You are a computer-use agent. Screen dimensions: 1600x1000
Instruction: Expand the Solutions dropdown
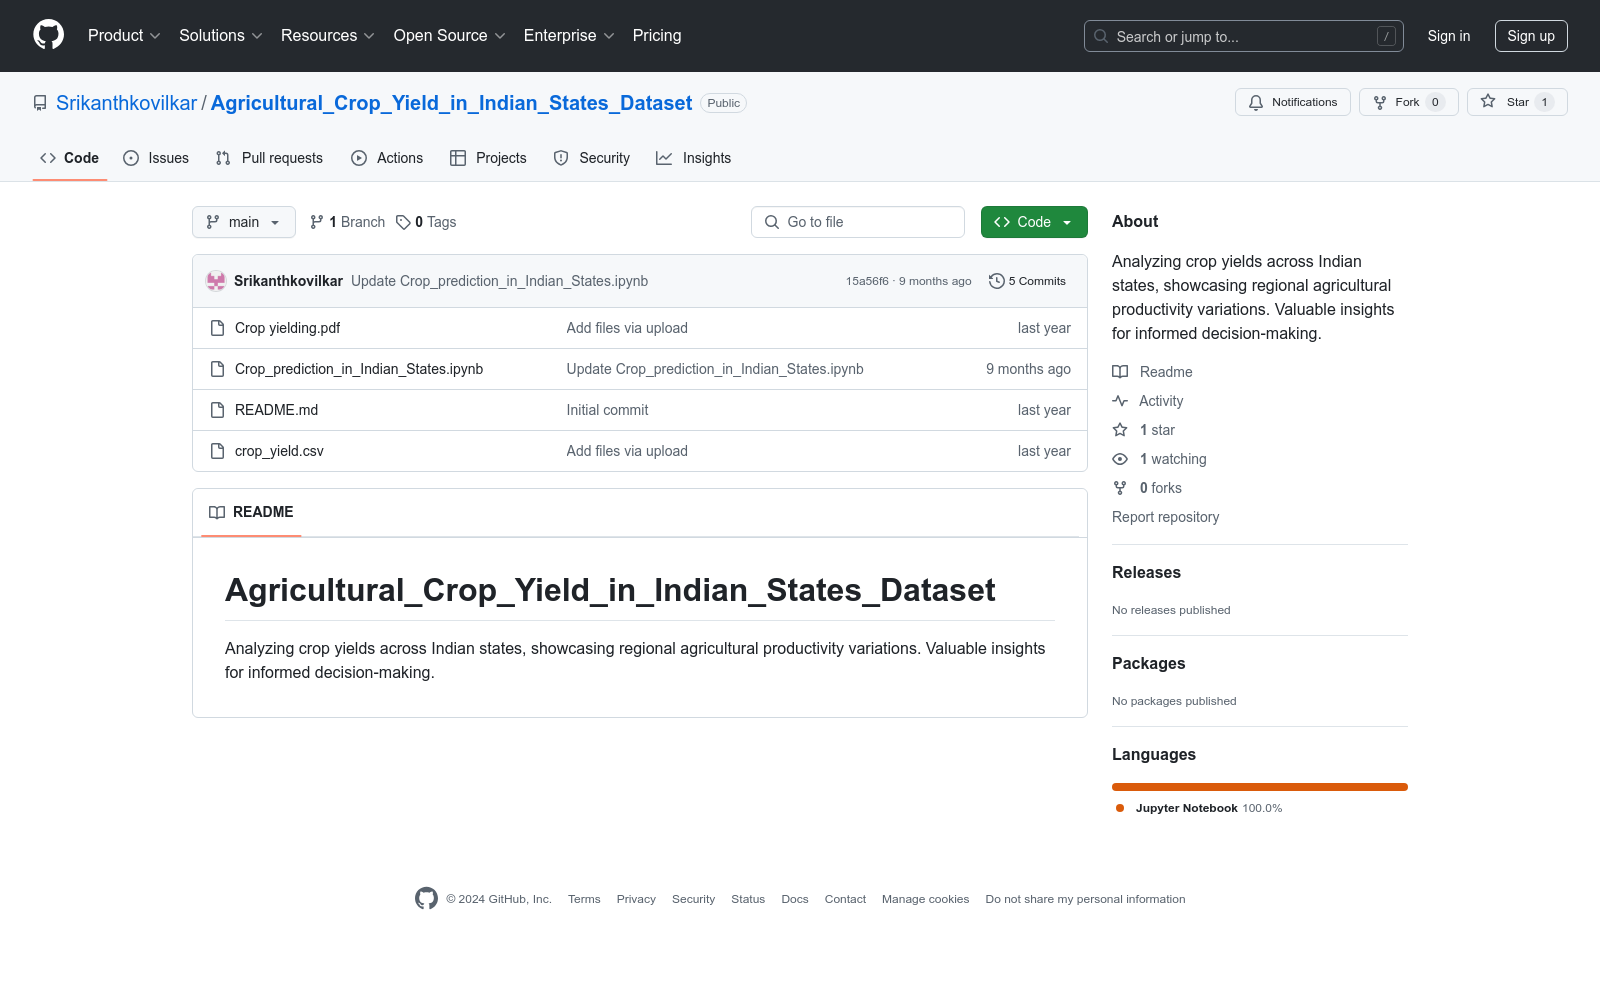coord(221,36)
